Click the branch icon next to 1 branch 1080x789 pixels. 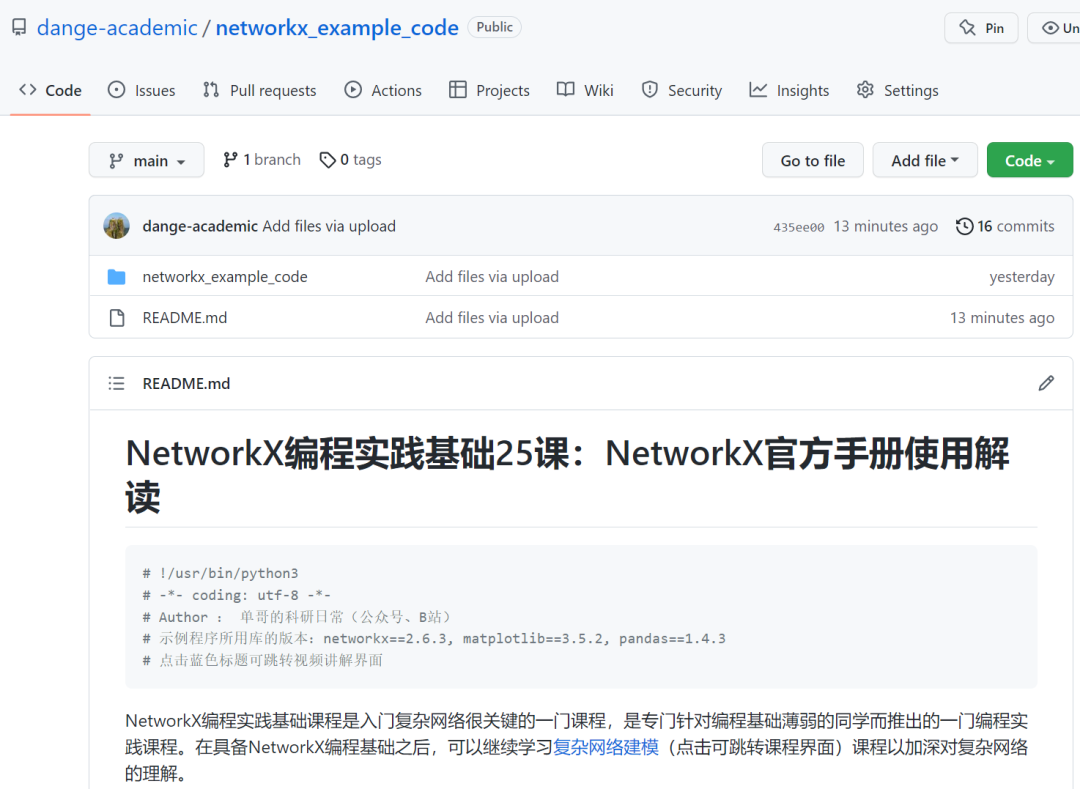(x=230, y=160)
